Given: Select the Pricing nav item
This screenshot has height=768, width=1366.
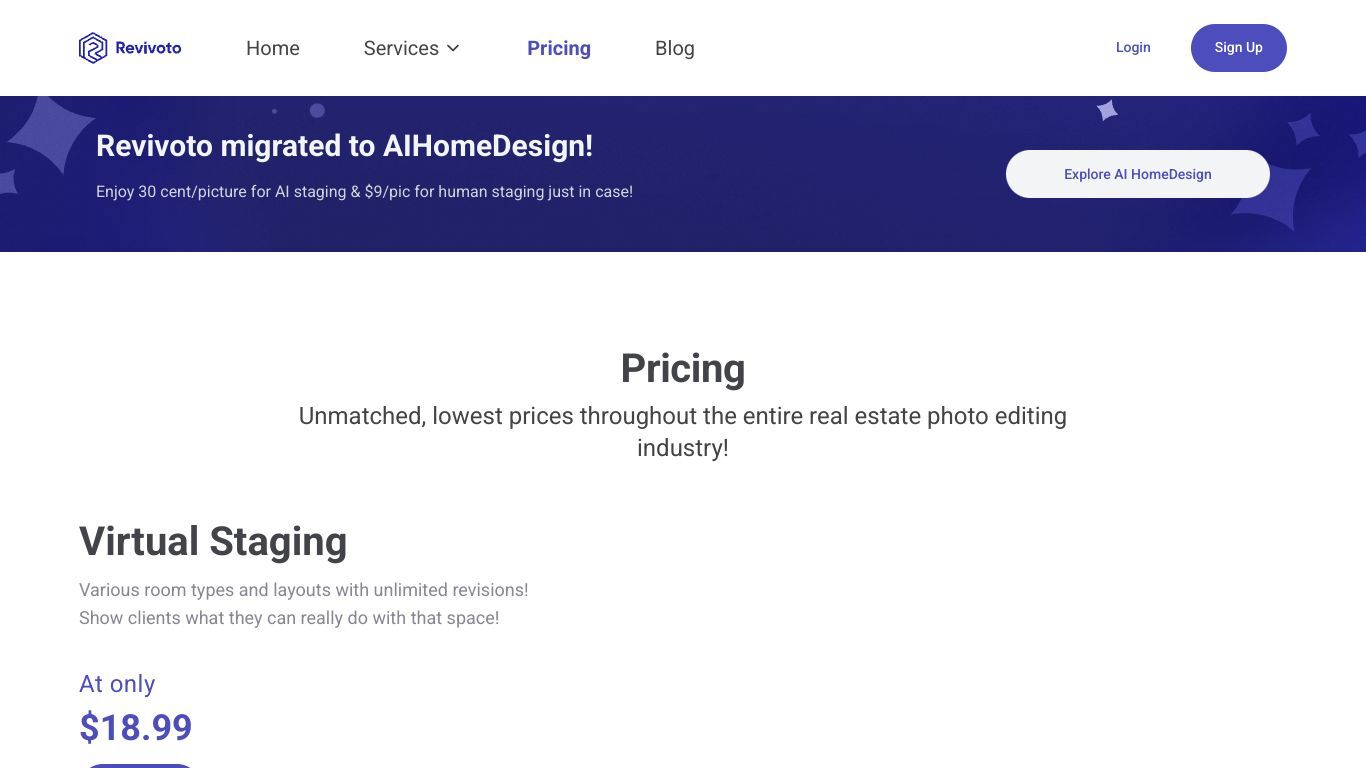Looking at the screenshot, I should tap(558, 48).
